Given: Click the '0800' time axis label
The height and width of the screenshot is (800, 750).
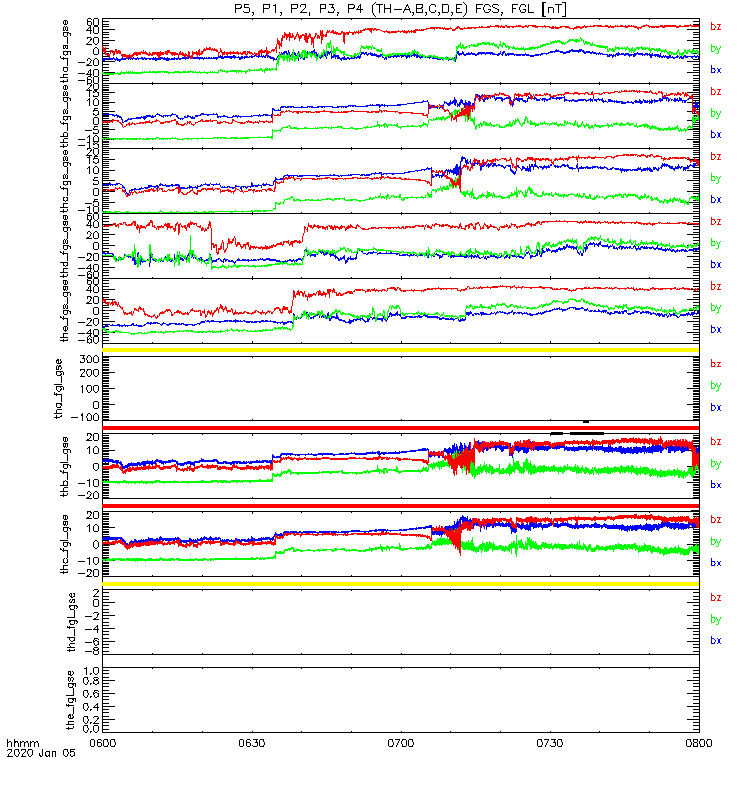Looking at the screenshot, I should click(x=698, y=743).
